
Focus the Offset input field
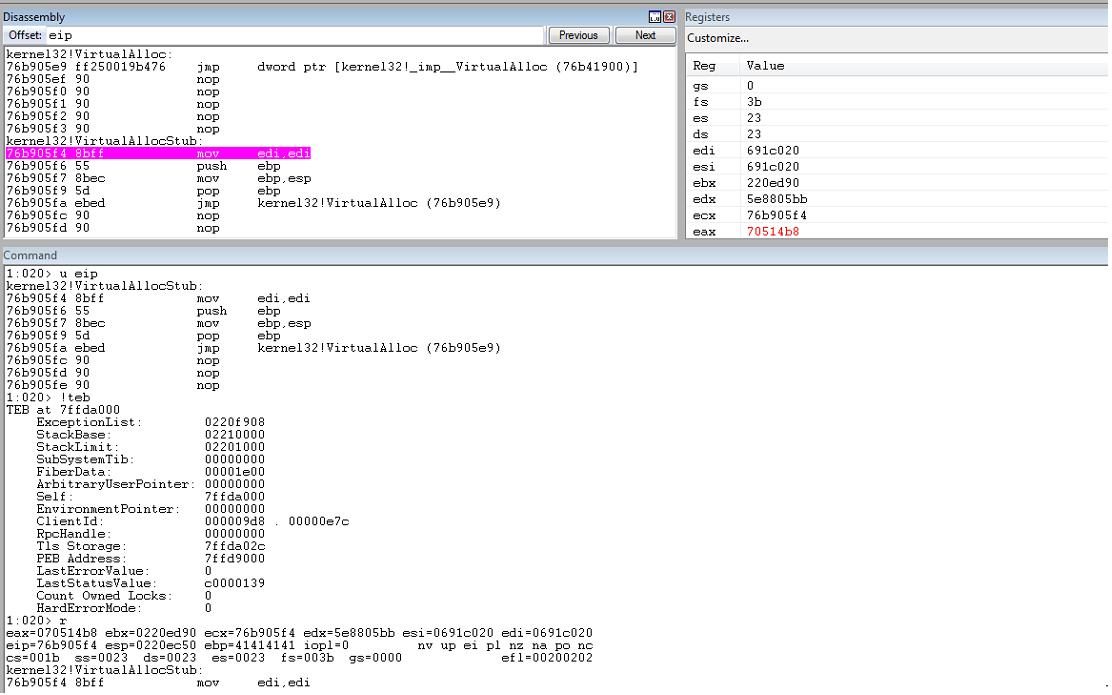pyautogui.click(x=294, y=35)
